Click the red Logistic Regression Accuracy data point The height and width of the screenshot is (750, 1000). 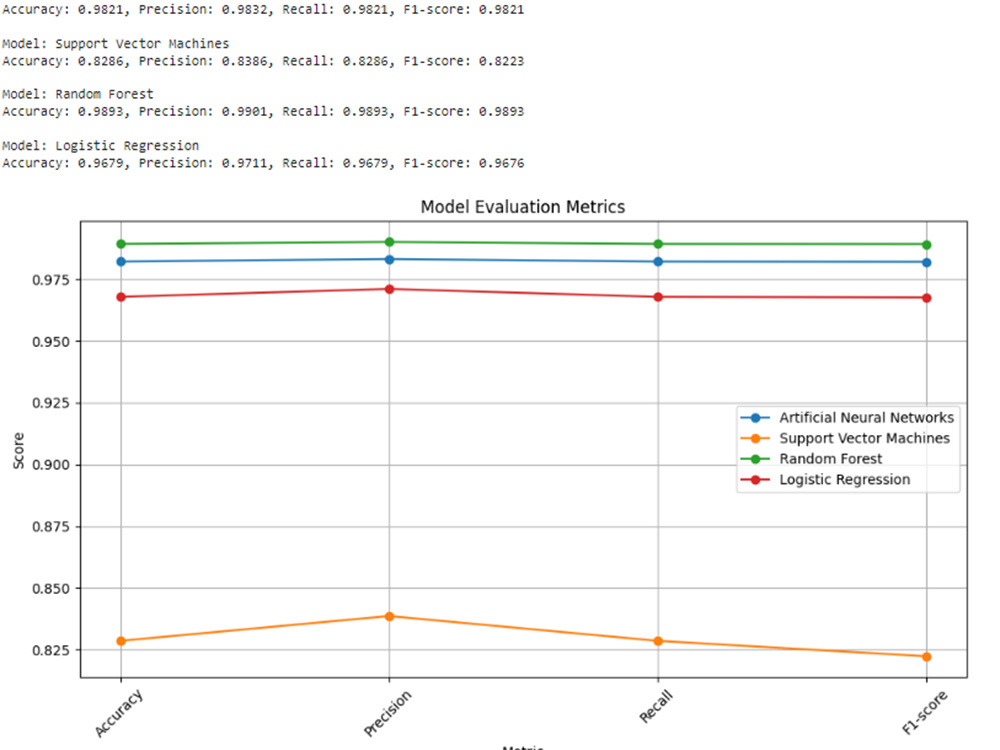[x=120, y=296]
